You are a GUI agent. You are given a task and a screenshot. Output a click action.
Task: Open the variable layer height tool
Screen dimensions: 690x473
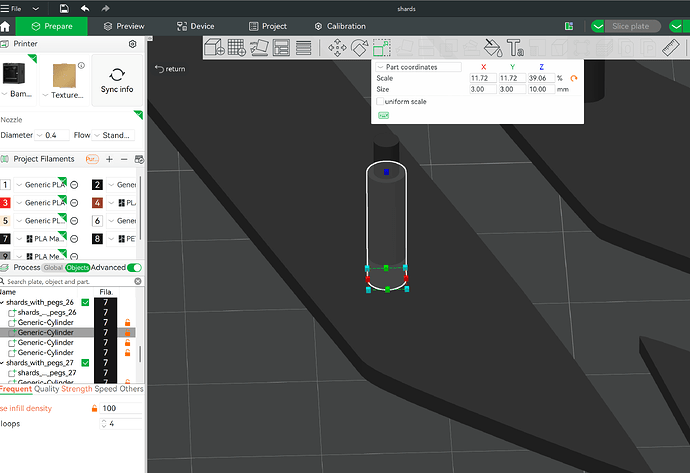pyautogui.click(x=304, y=48)
